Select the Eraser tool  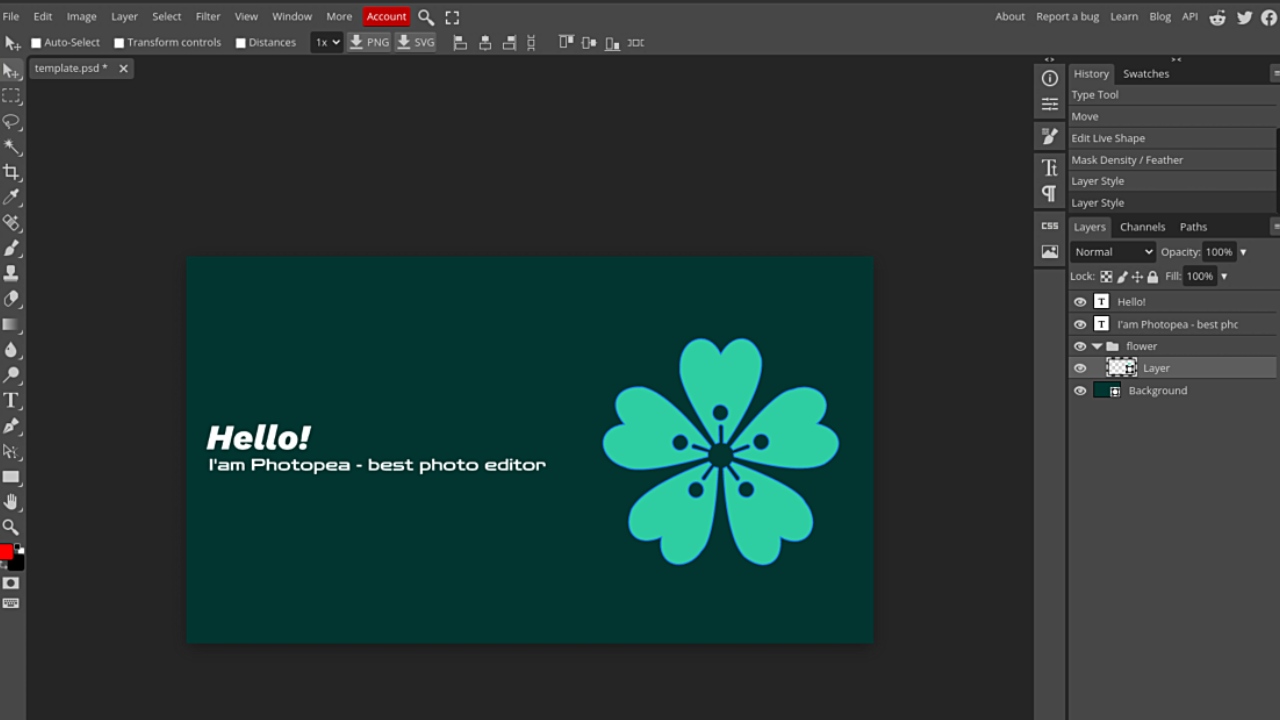pyautogui.click(x=11, y=299)
